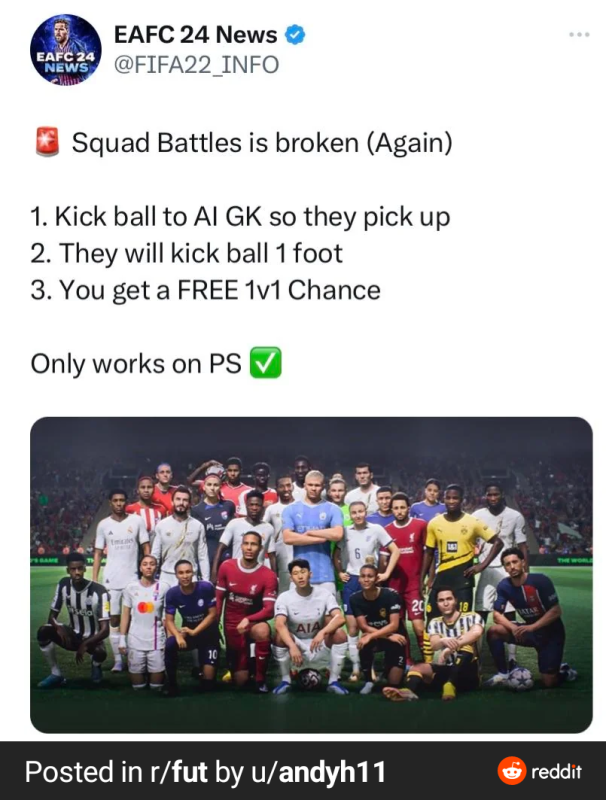Click the 'They will kick ball 1 foot' line
Image resolution: width=606 pixels, height=800 pixels.
tap(186, 254)
